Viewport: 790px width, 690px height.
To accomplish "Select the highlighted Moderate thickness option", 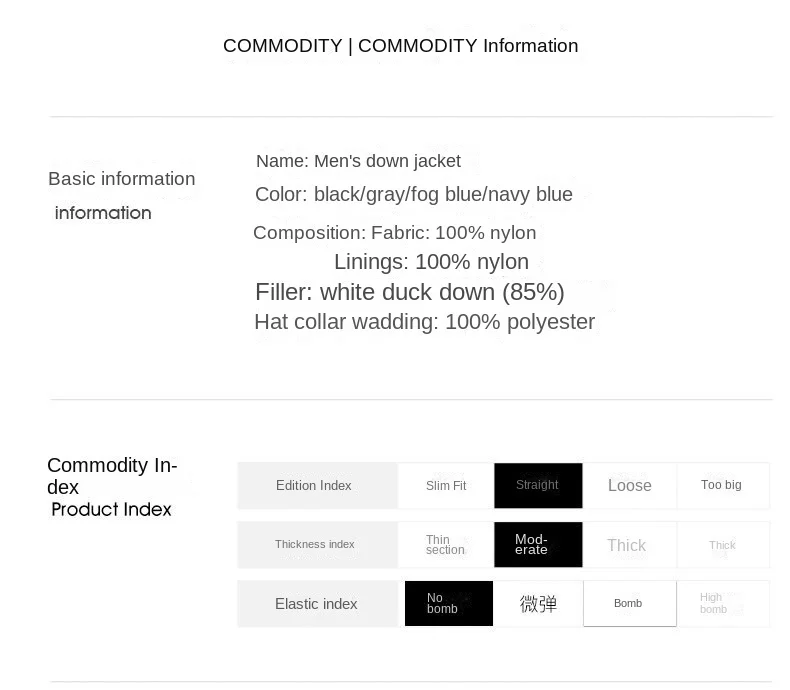I will point(538,545).
